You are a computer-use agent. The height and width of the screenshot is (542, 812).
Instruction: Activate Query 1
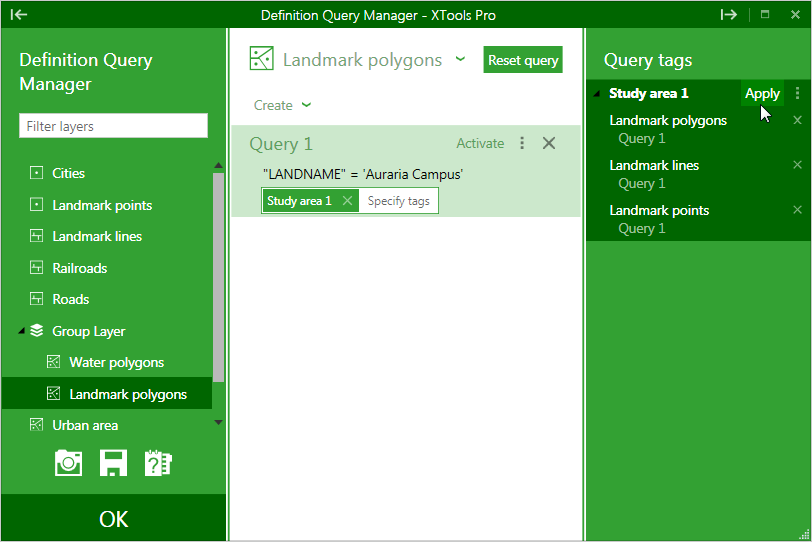480,143
